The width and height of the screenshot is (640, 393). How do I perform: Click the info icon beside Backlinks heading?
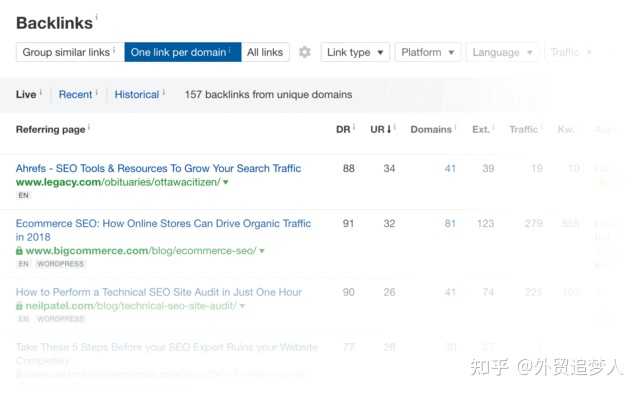(x=97, y=17)
